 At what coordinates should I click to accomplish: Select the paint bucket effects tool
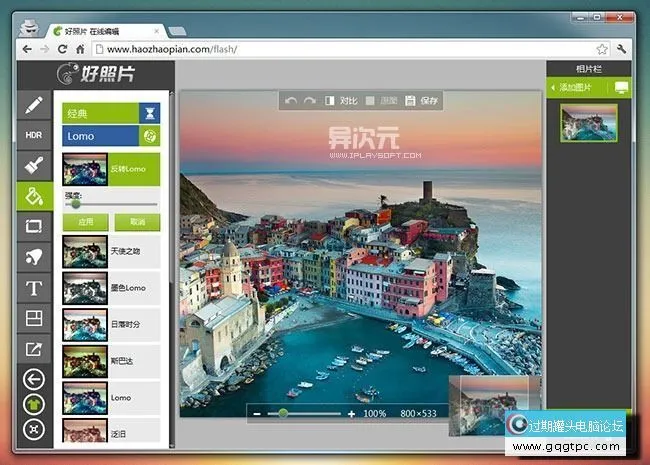[34, 196]
